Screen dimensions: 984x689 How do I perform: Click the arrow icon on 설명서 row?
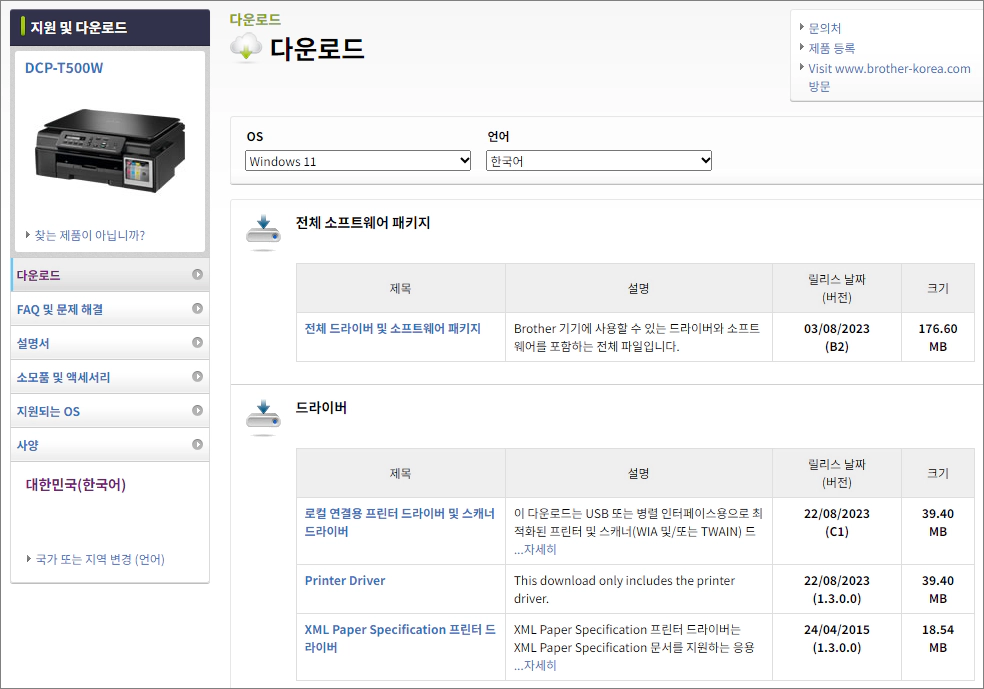197,342
